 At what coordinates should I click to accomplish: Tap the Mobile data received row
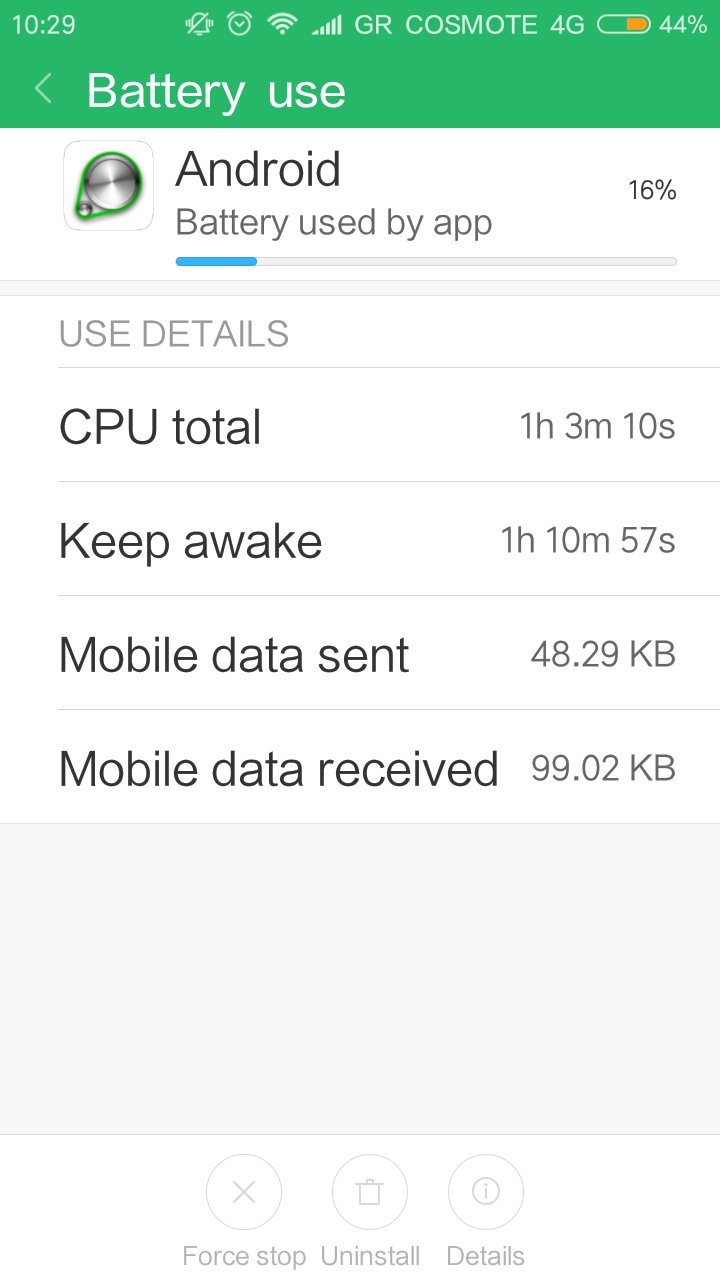(x=367, y=769)
